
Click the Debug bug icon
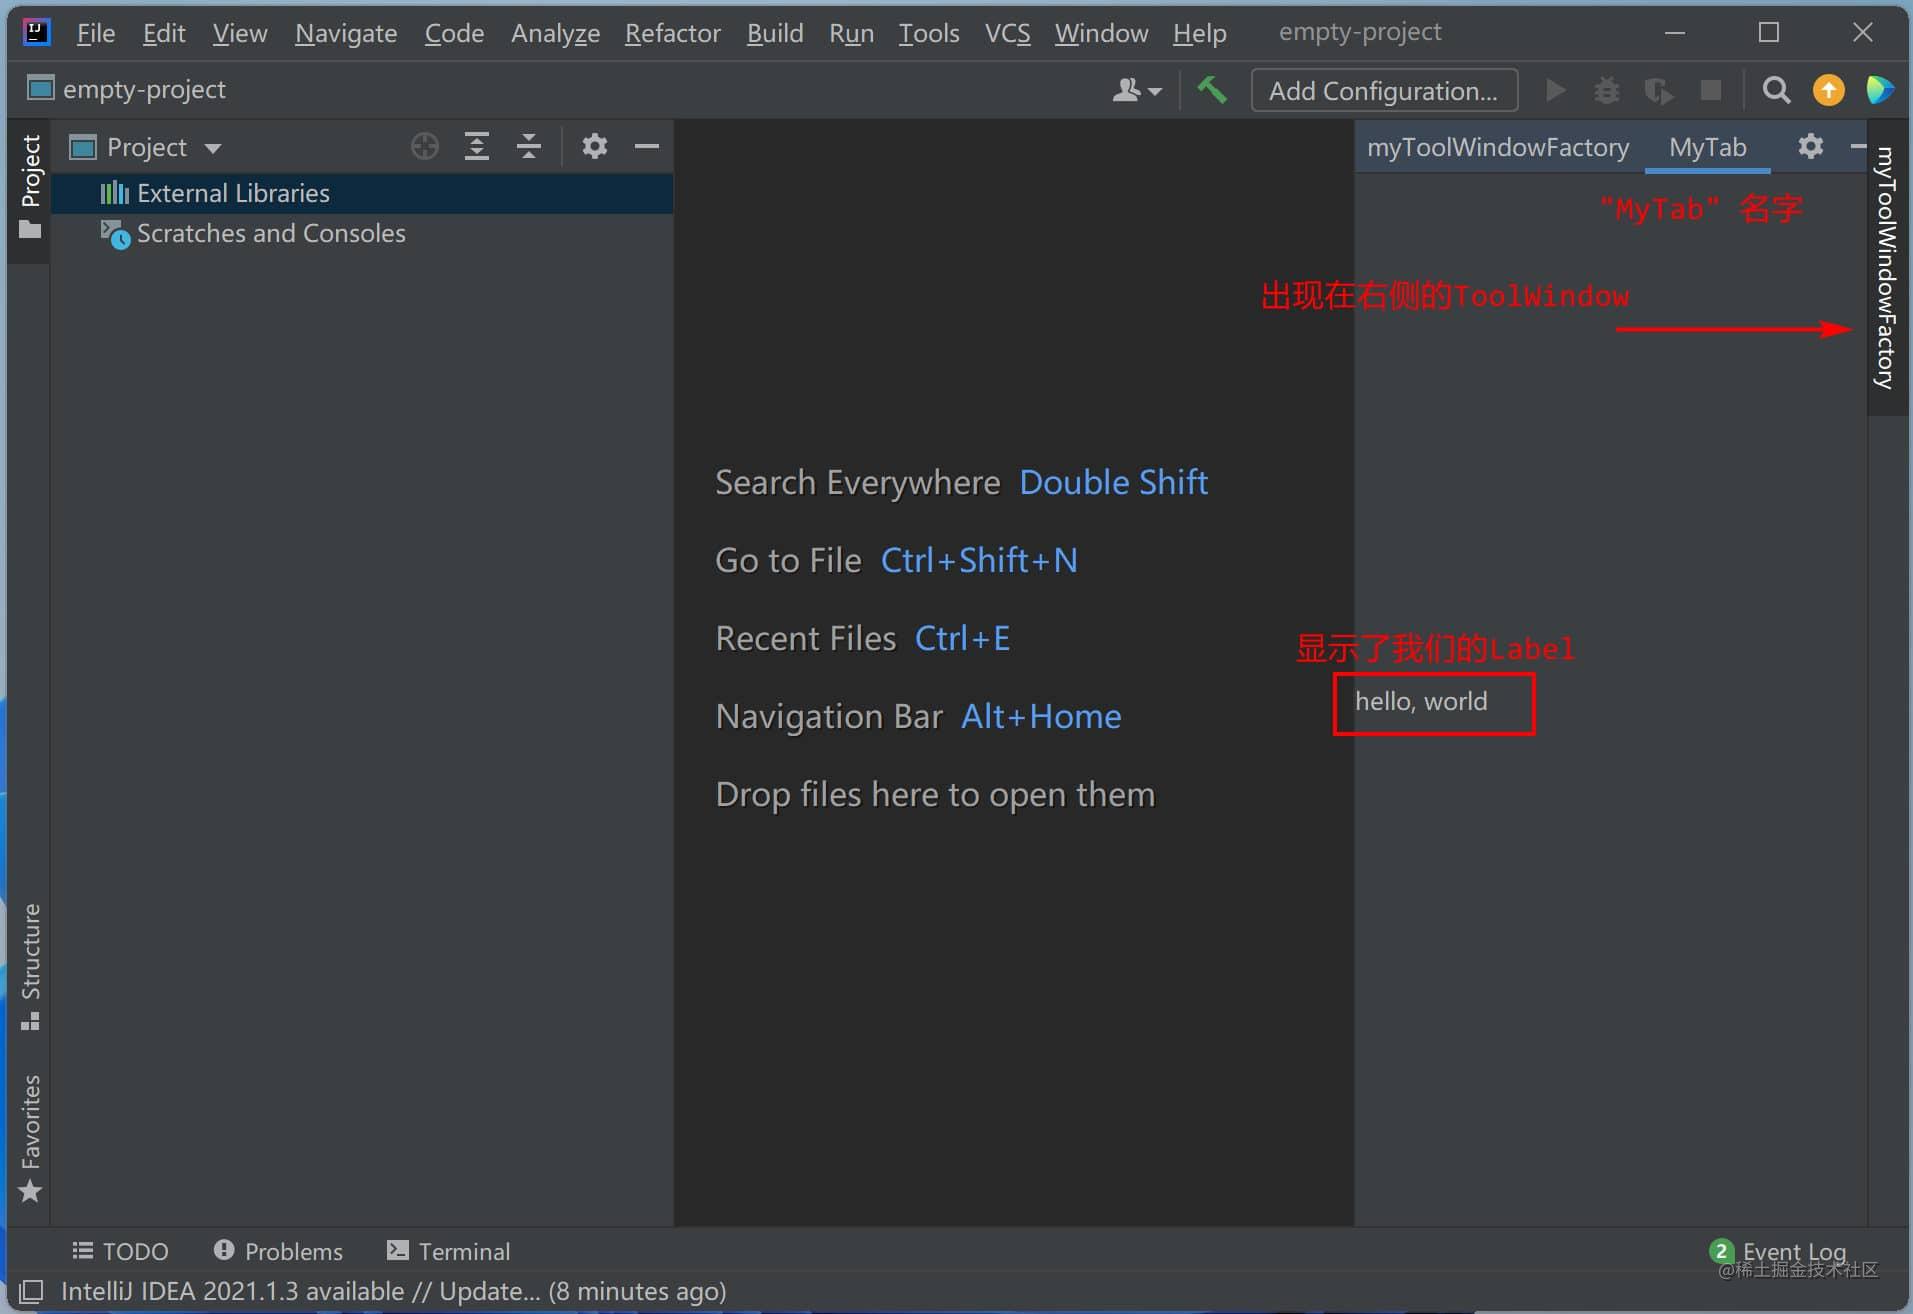coord(1606,91)
